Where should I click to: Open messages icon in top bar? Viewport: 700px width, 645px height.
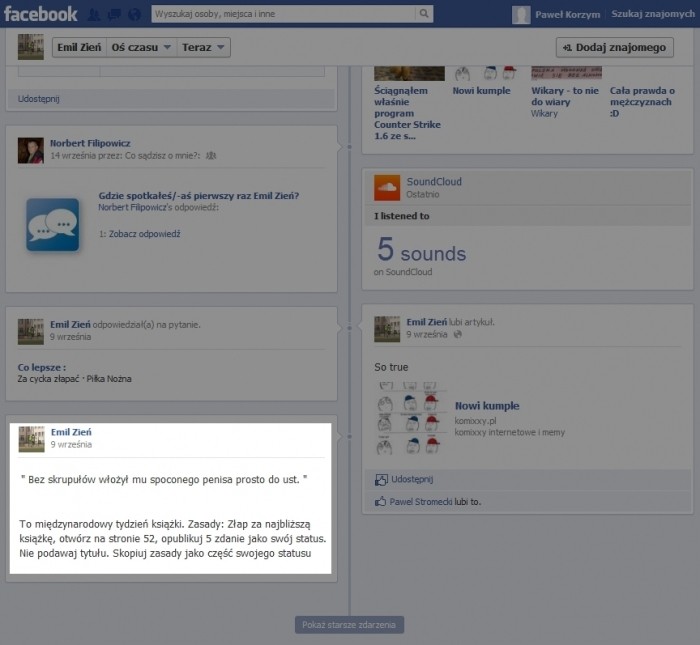point(112,15)
